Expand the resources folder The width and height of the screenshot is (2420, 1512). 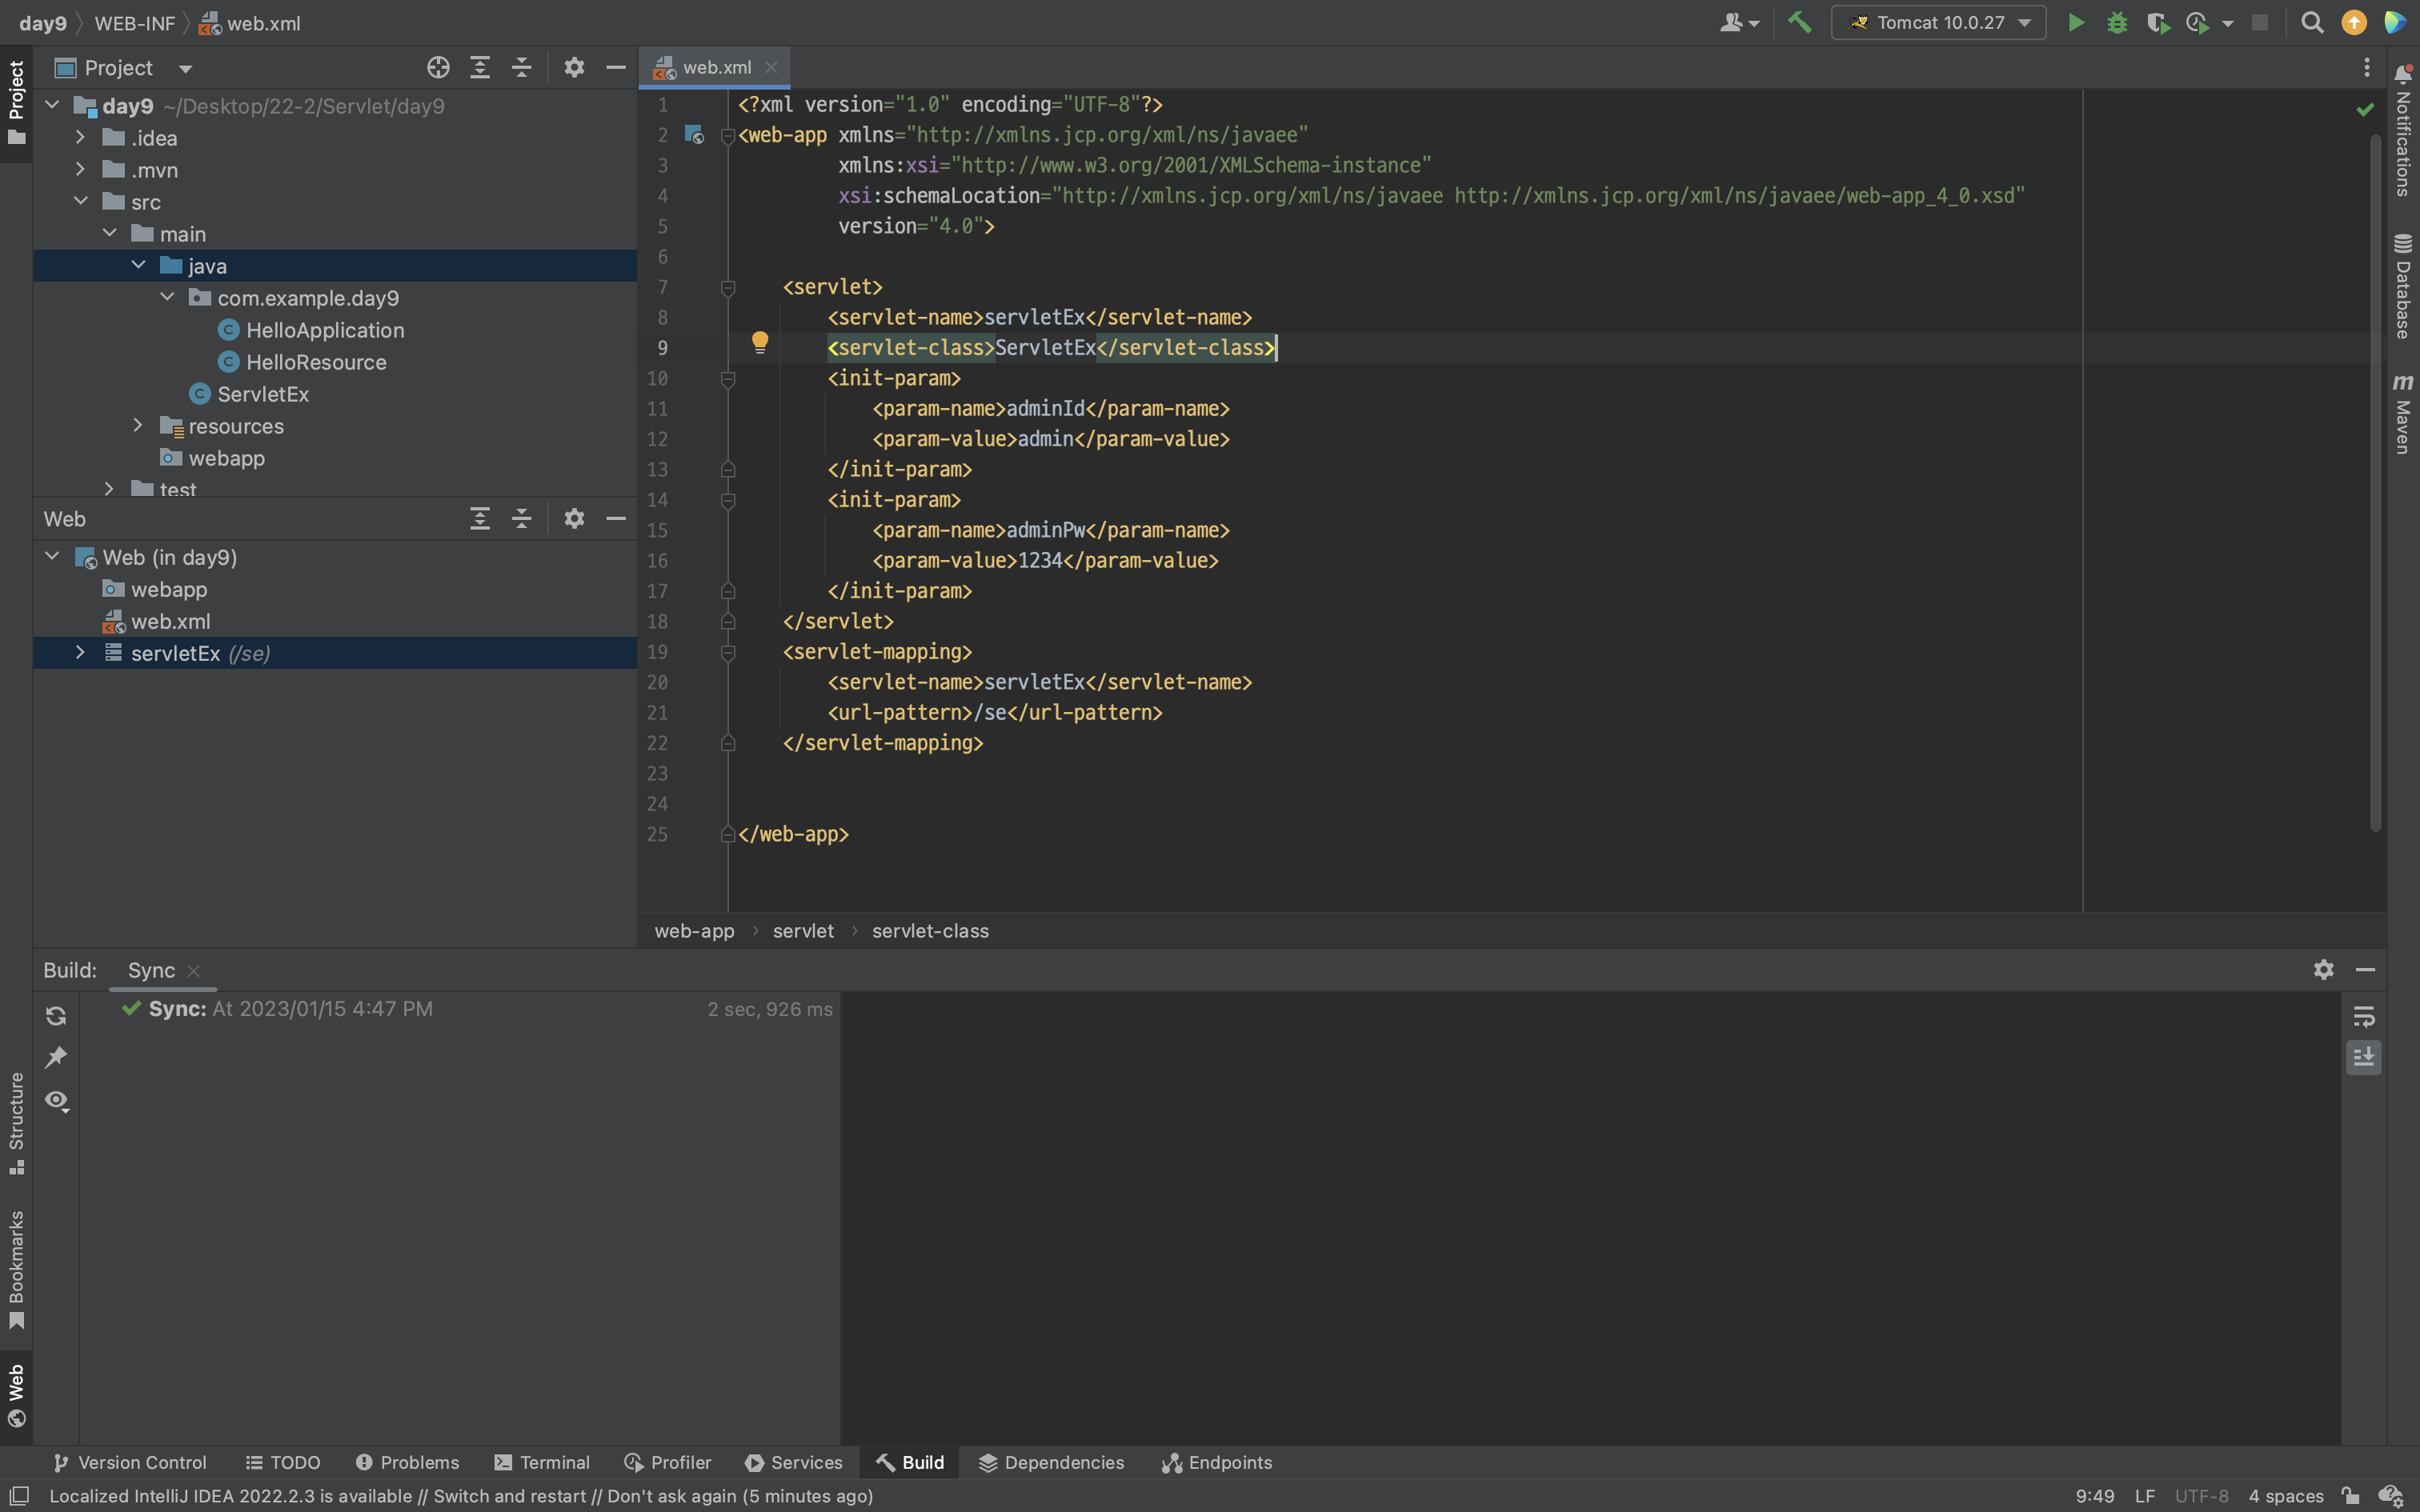(138, 426)
